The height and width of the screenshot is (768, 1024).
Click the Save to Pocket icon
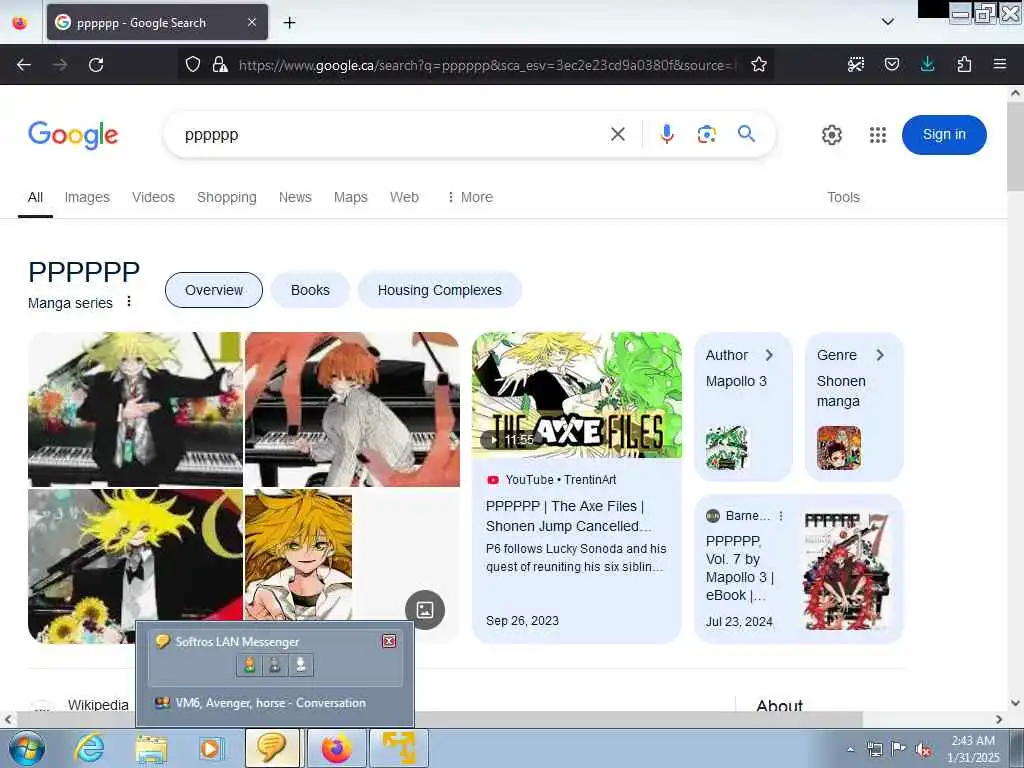pyautogui.click(x=891, y=64)
